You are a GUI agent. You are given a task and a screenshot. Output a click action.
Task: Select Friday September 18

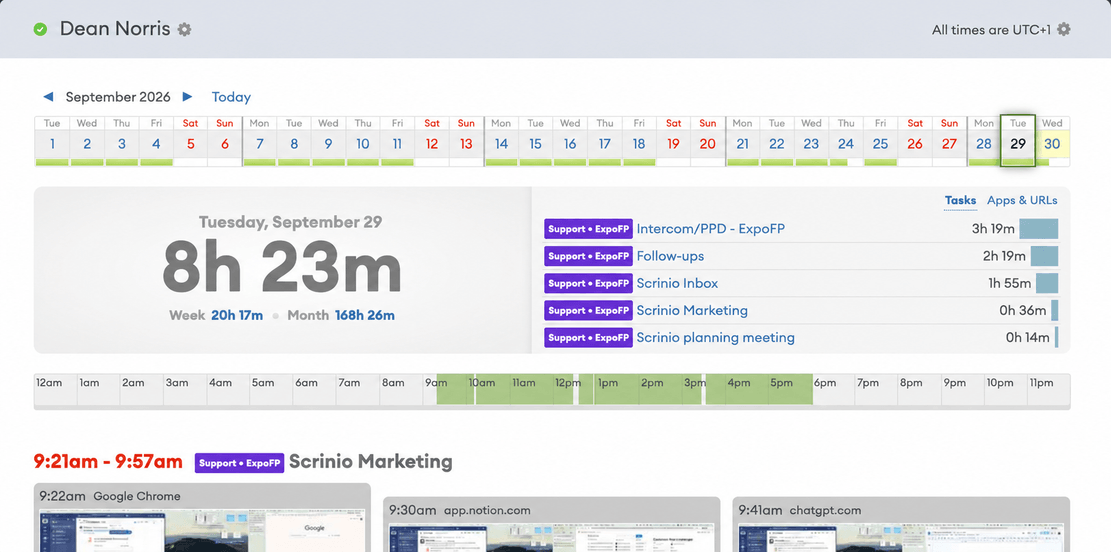[x=639, y=141]
